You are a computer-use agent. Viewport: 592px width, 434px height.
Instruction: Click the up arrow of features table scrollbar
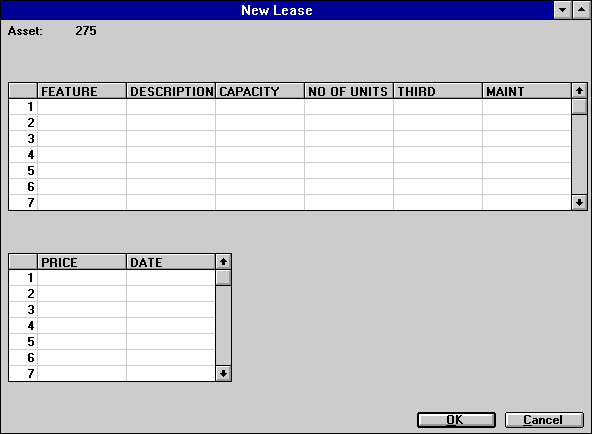pyautogui.click(x=579, y=91)
